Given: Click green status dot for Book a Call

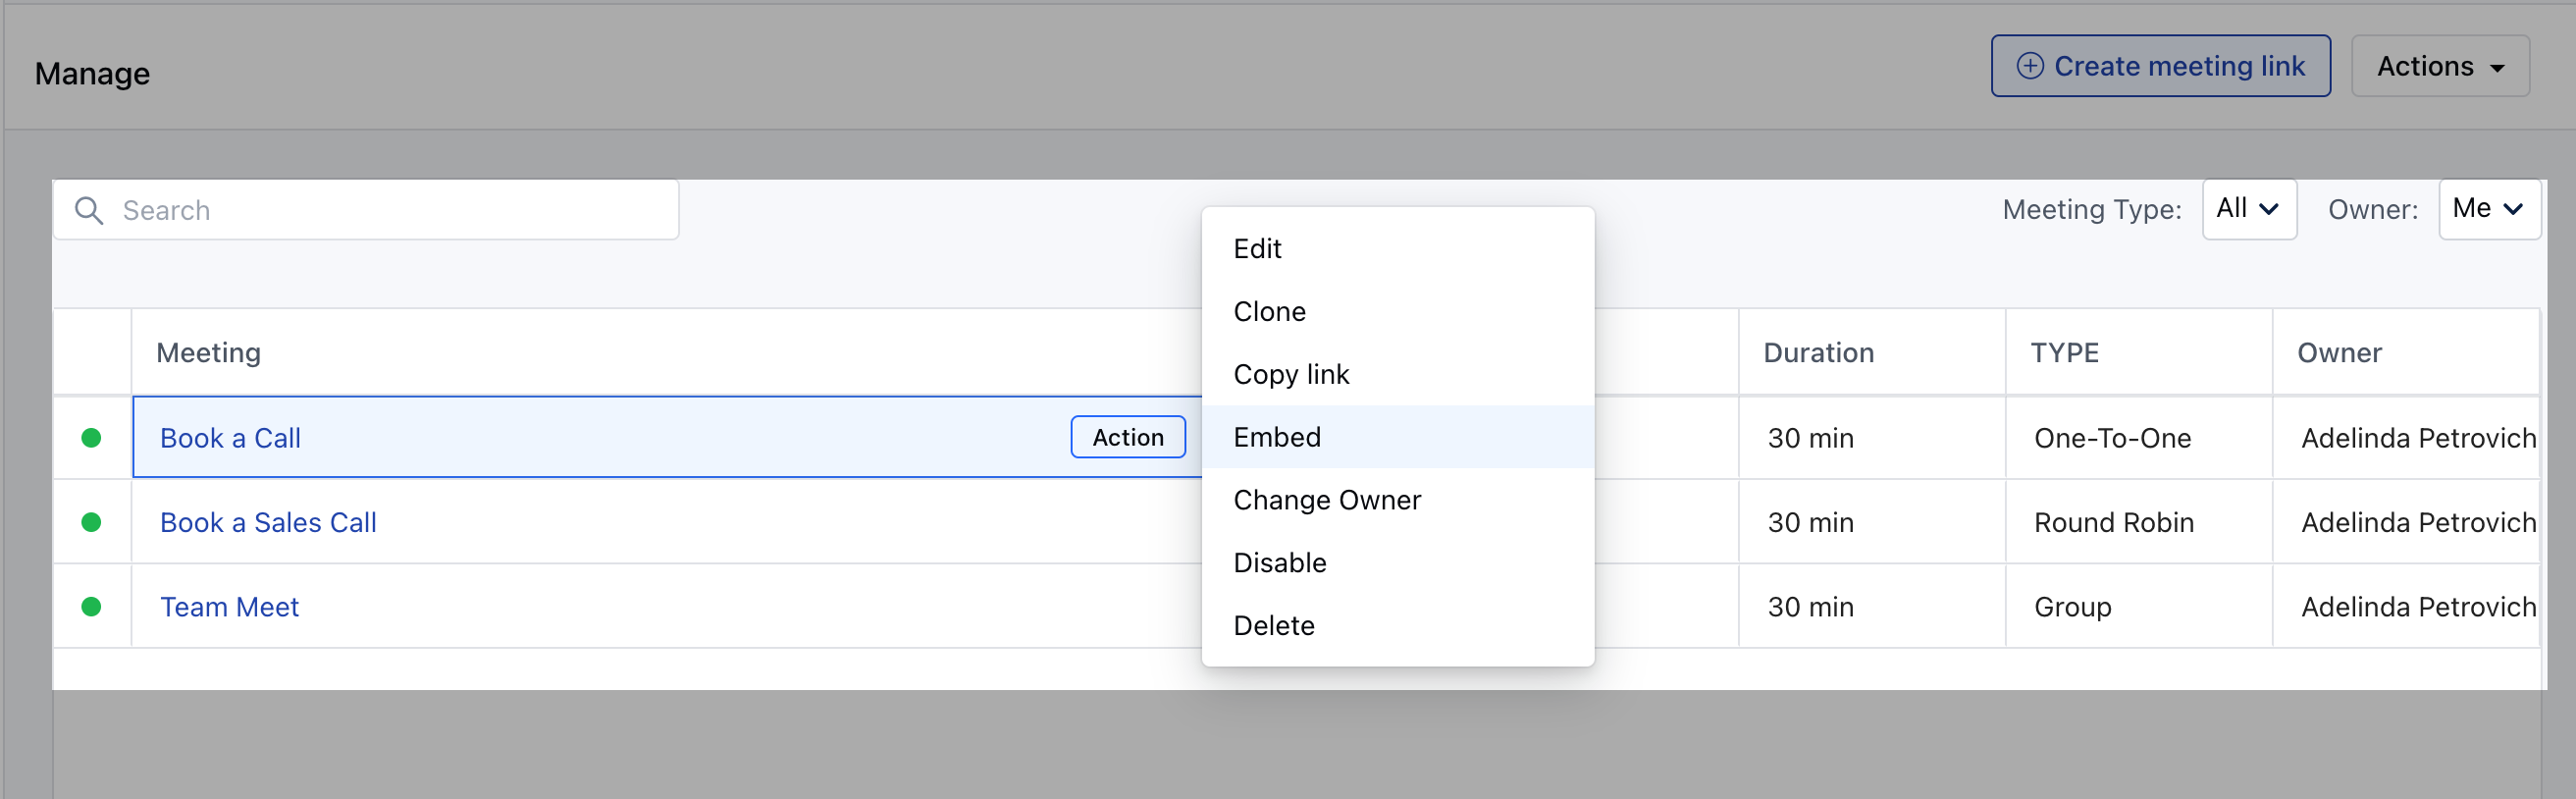Looking at the screenshot, I should point(91,438).
